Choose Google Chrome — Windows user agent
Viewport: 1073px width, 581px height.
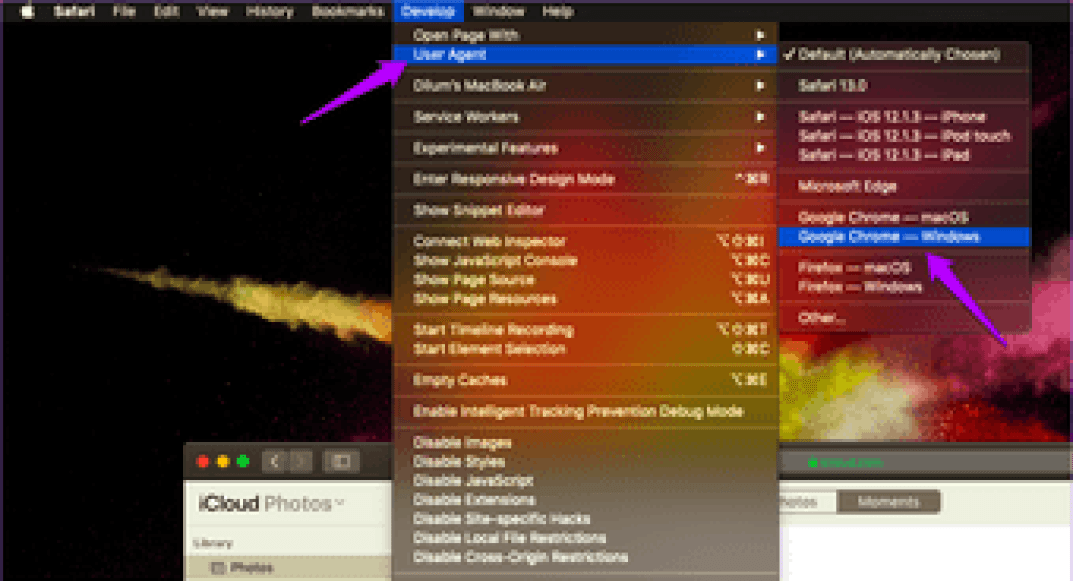click(x=888, y=237)
